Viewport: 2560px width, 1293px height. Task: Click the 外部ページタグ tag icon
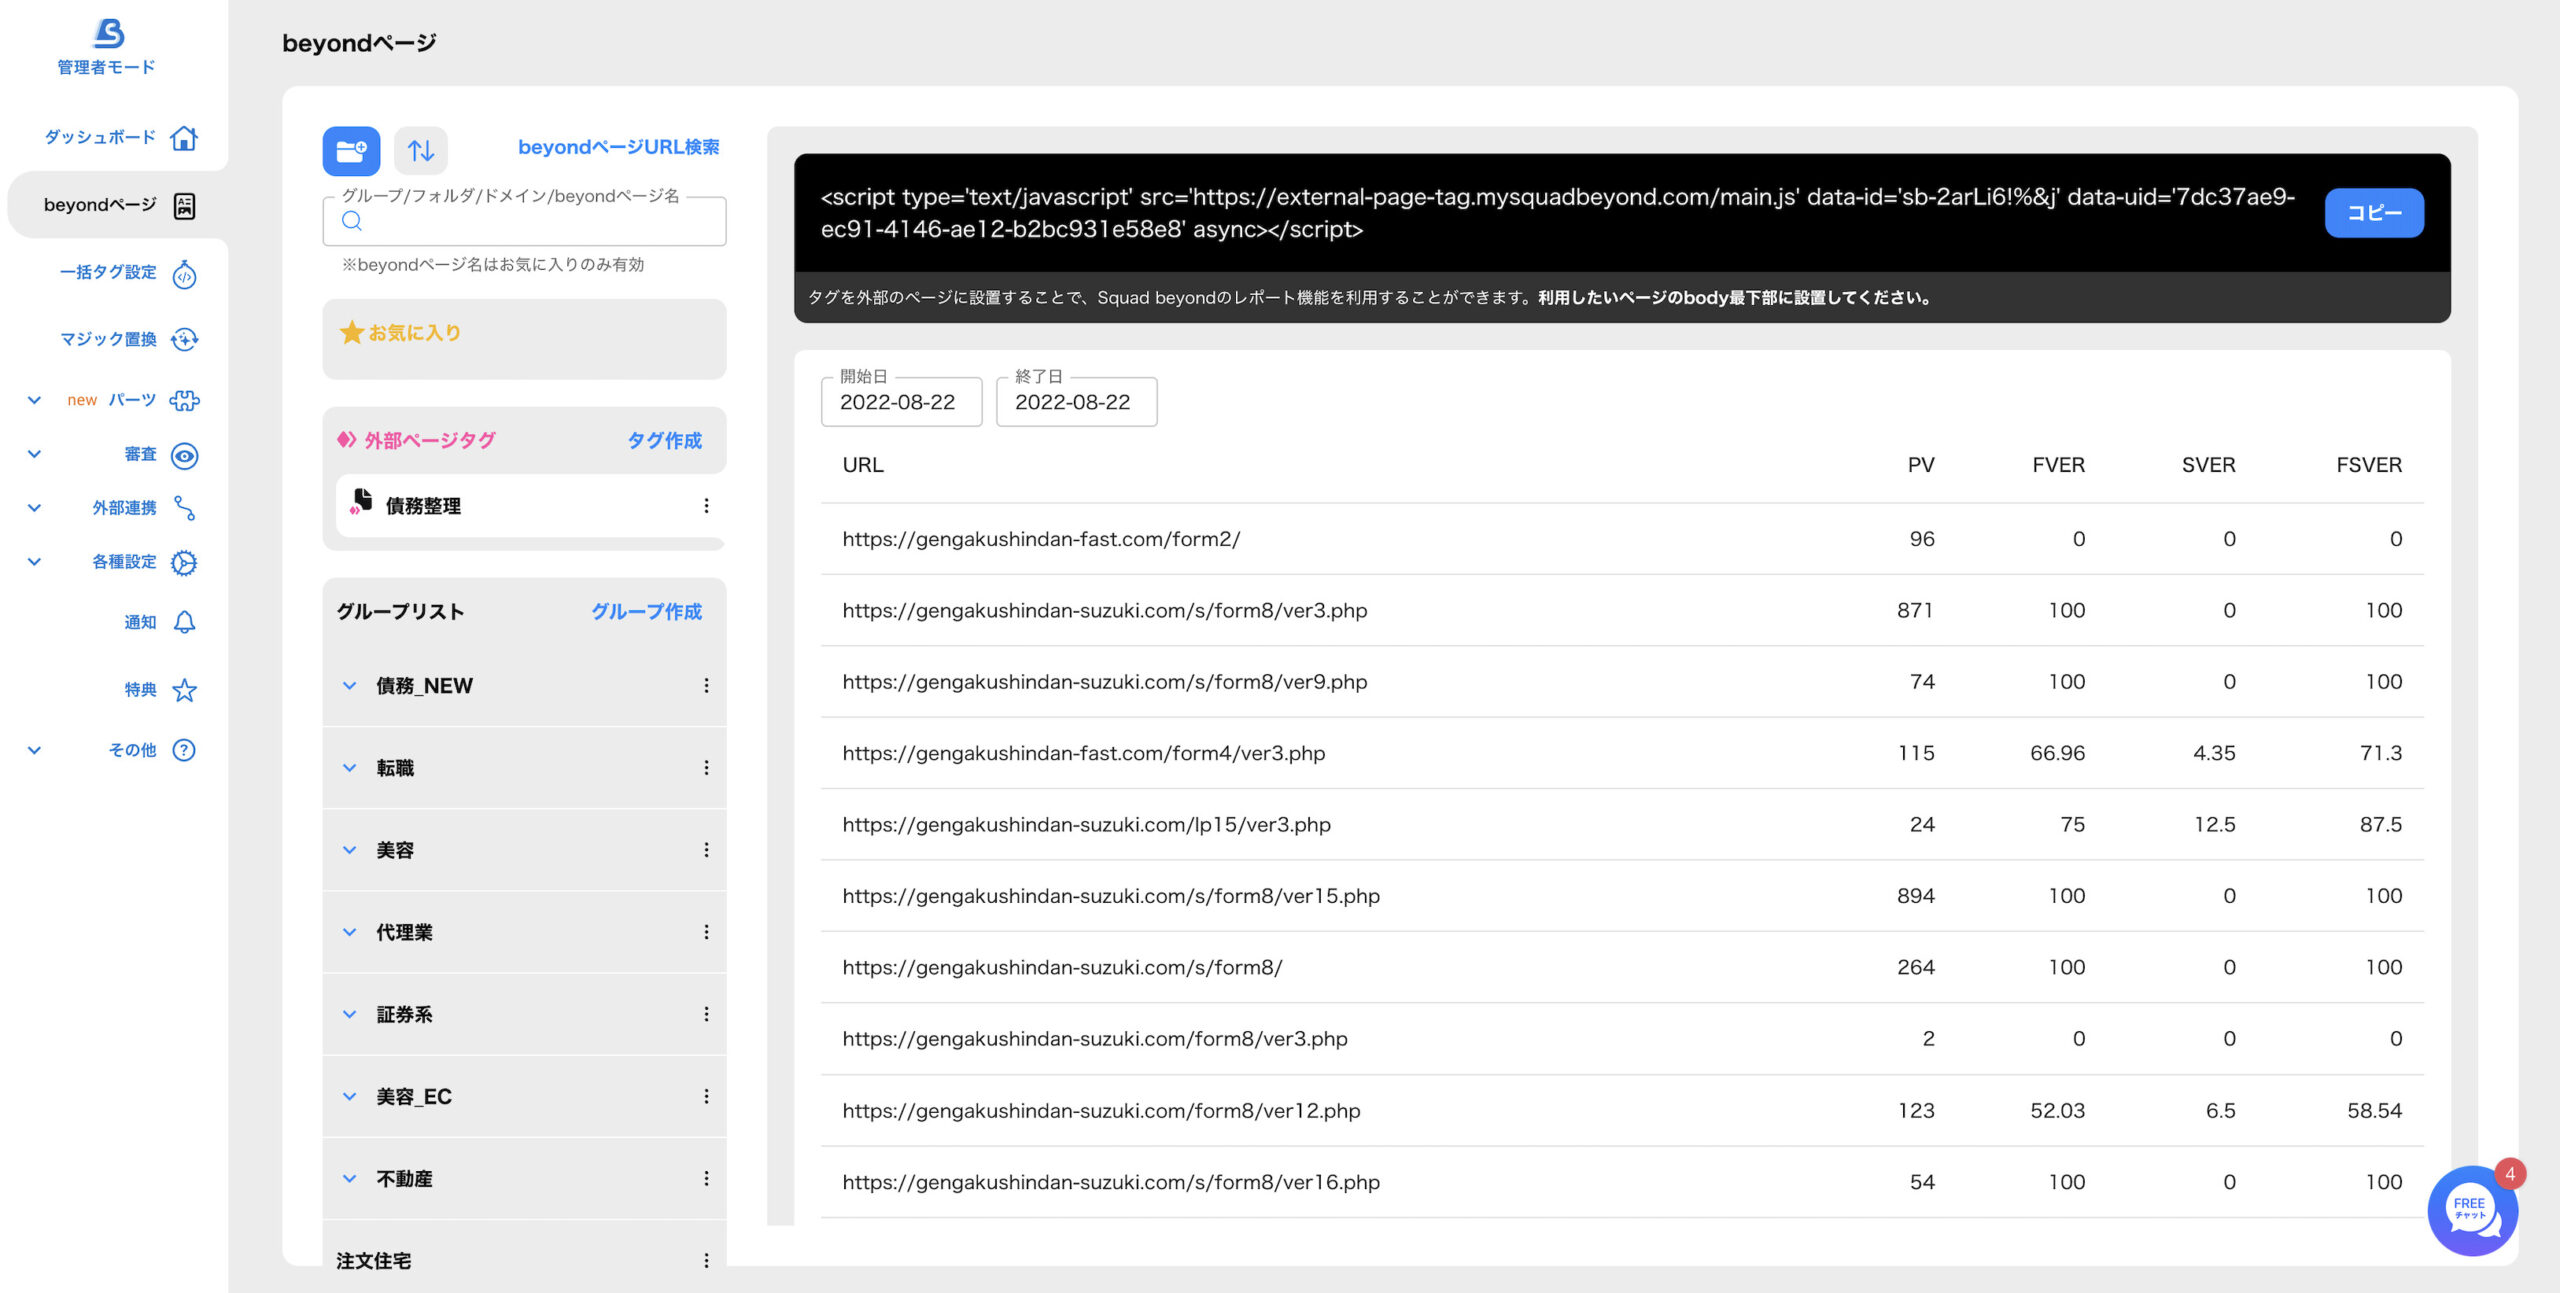click(347, 439)
